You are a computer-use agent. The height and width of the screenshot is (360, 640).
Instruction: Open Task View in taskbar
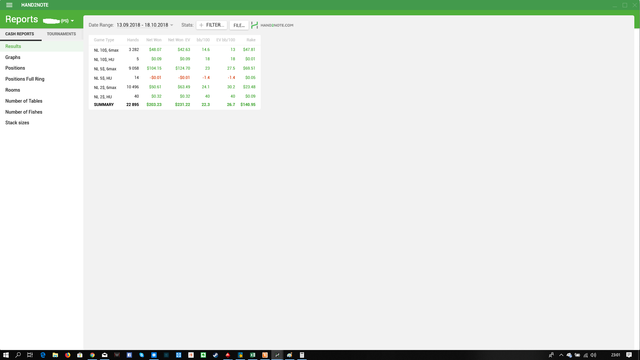30,355
